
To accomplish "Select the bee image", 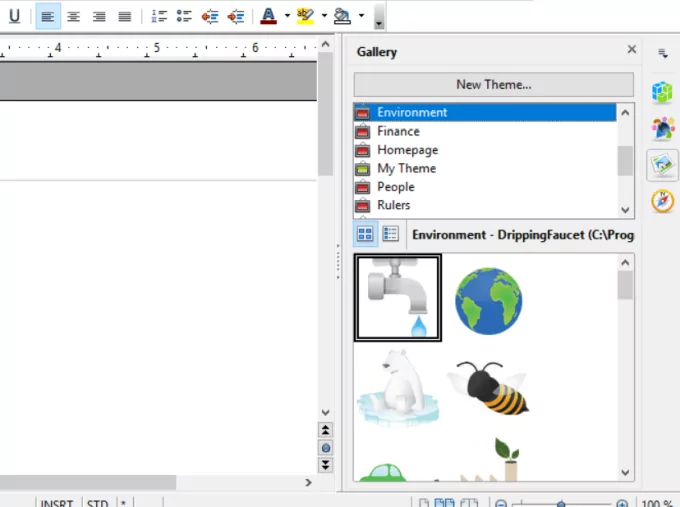I will [489, 388].
